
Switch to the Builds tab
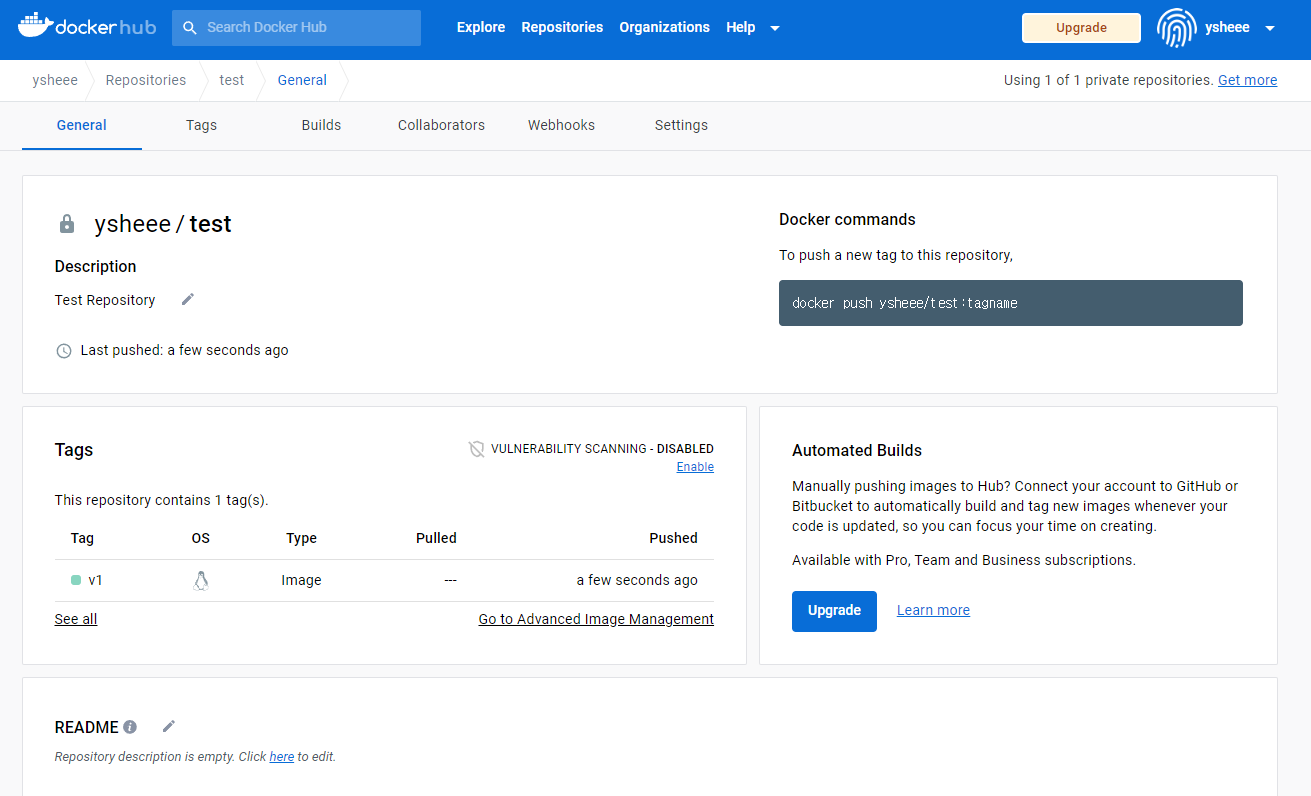point(321,125)
